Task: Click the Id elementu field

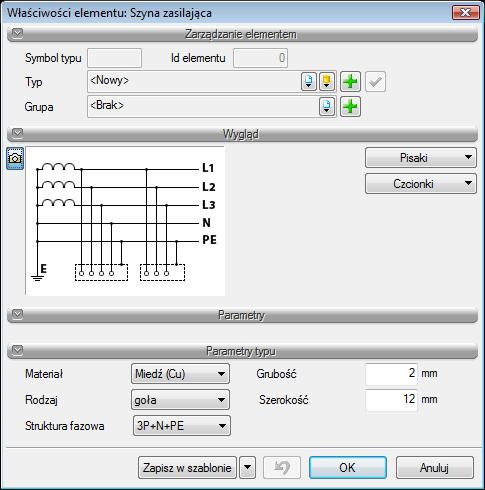Action: [x=260, y=58]
